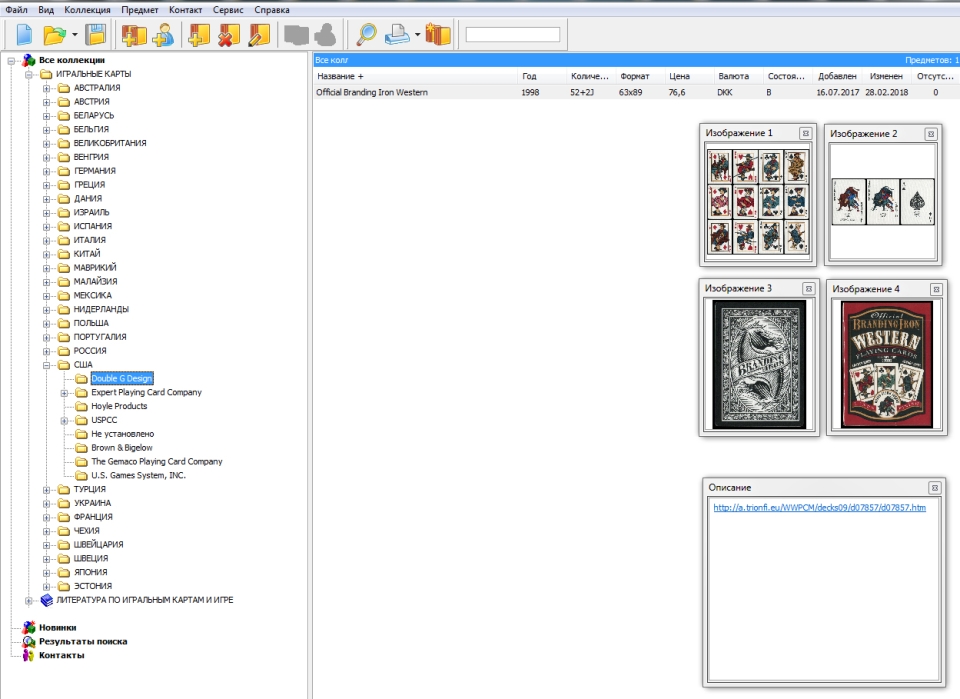Expand the ВЕЛИКОБРИТАНИЯ tree node
The height and width of the screenshot is (699, 960).
(47, 144)
